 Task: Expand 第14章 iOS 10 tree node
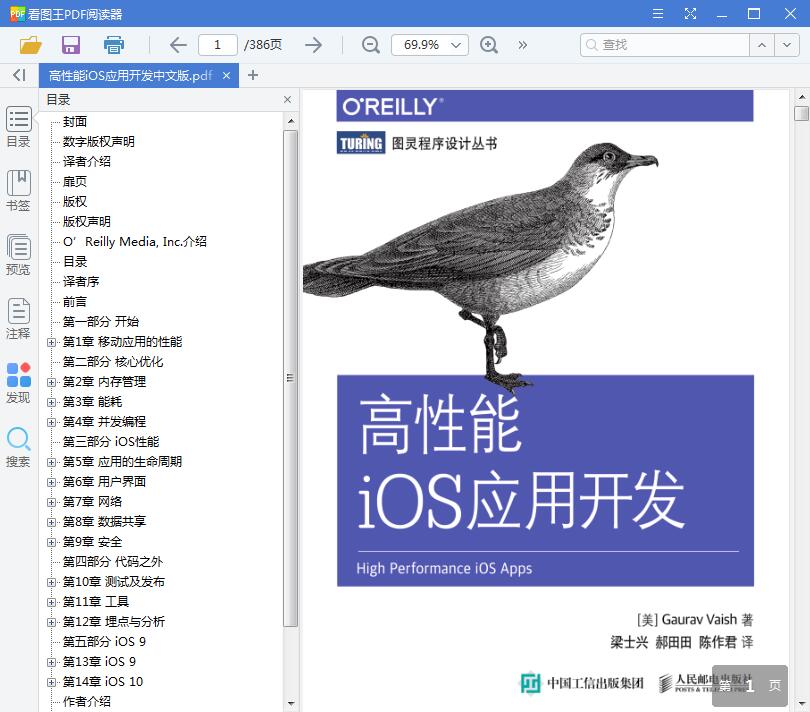(x=51, y=683)
